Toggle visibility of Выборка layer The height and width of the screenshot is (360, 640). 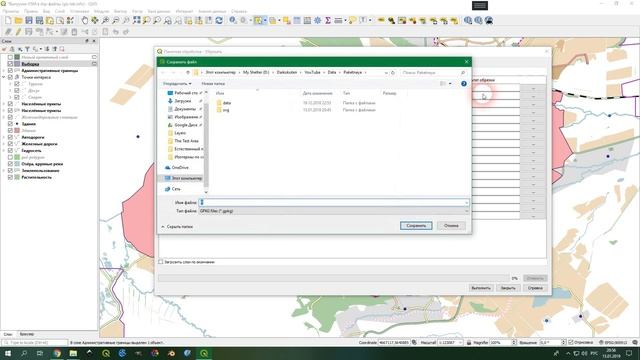pyautogui.click(x=10, y=64)
